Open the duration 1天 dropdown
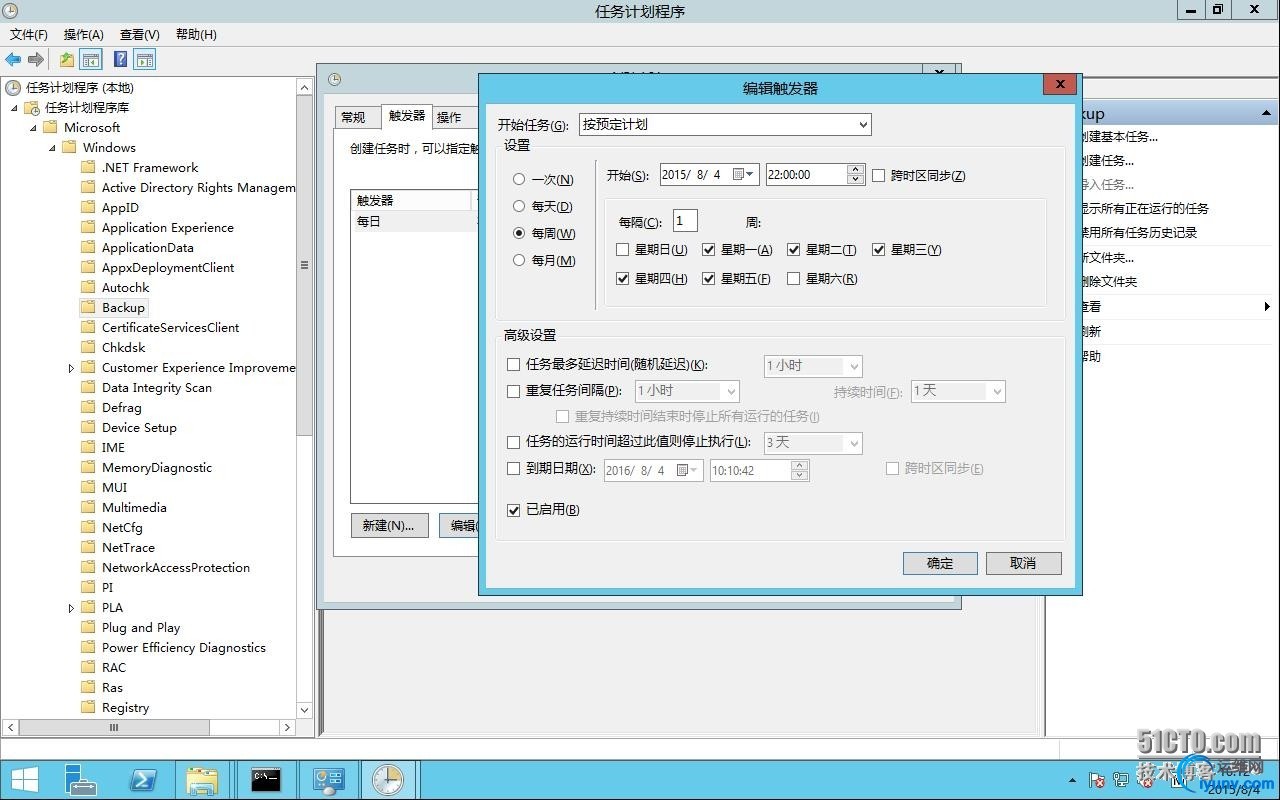This screenshot has height=800, width=1280. coord(958,391)
